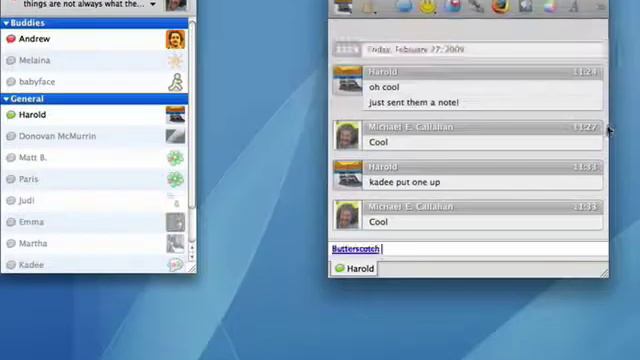Click sender name Harold on 11:24 message
The image size is (640, 360).
click(383, 72)
